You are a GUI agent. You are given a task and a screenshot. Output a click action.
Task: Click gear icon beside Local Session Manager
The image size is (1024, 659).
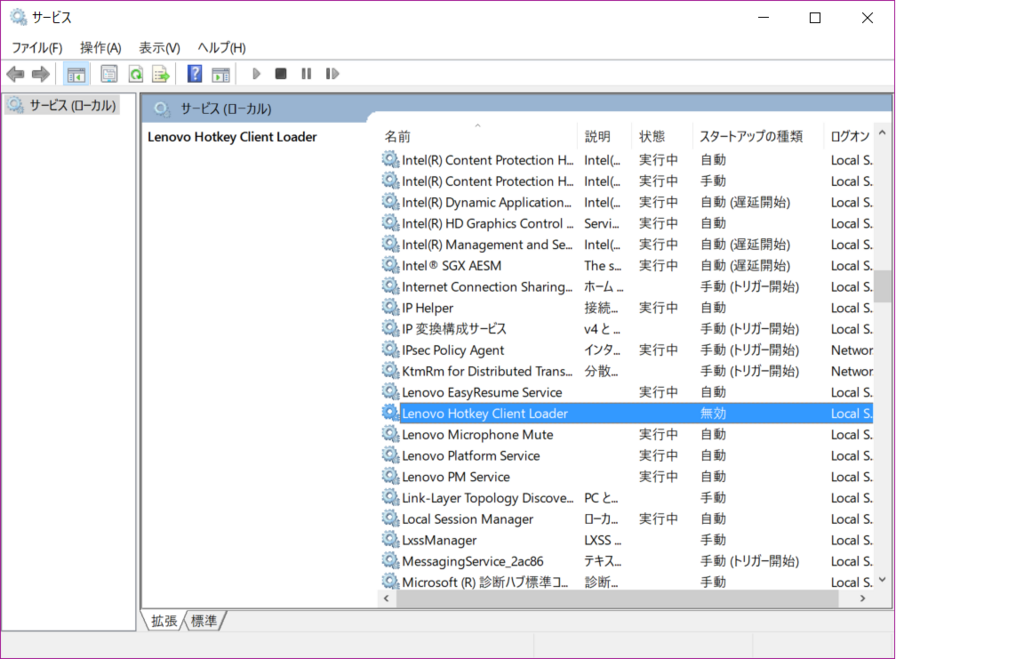click(390, 519)
